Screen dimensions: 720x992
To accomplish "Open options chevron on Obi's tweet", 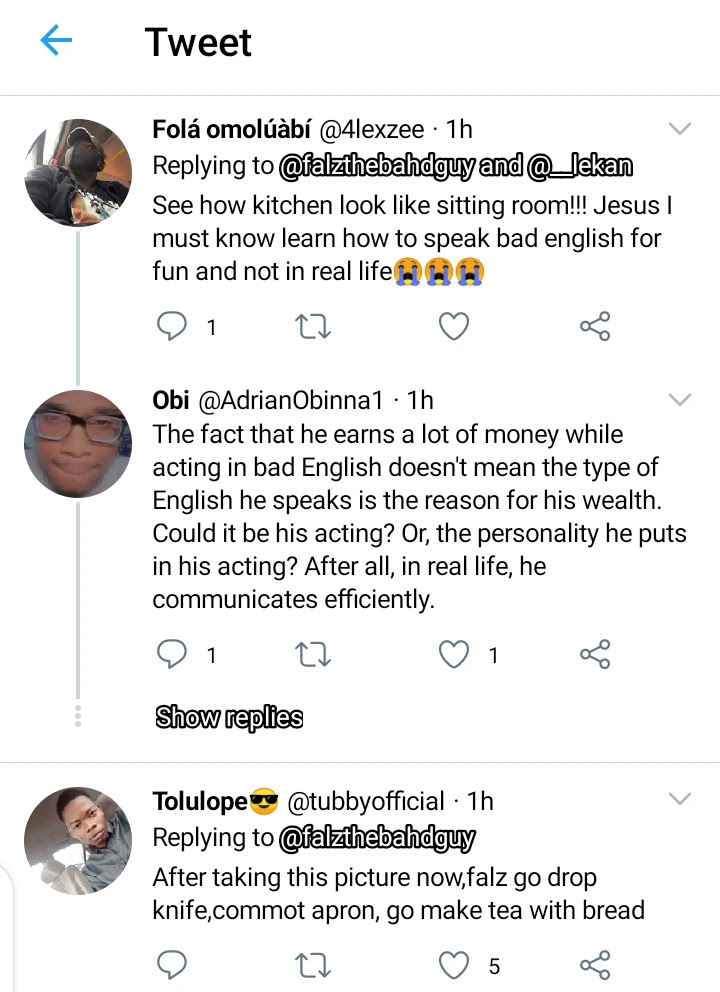I will (x=679, y=400).
